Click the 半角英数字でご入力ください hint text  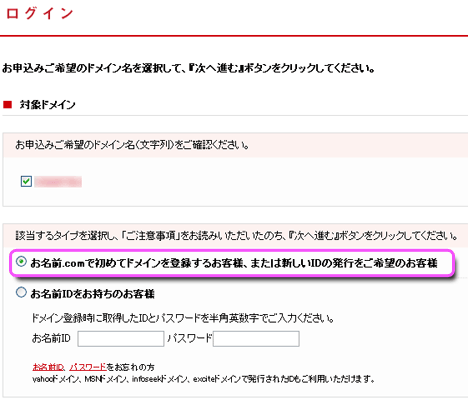point(183,318)
